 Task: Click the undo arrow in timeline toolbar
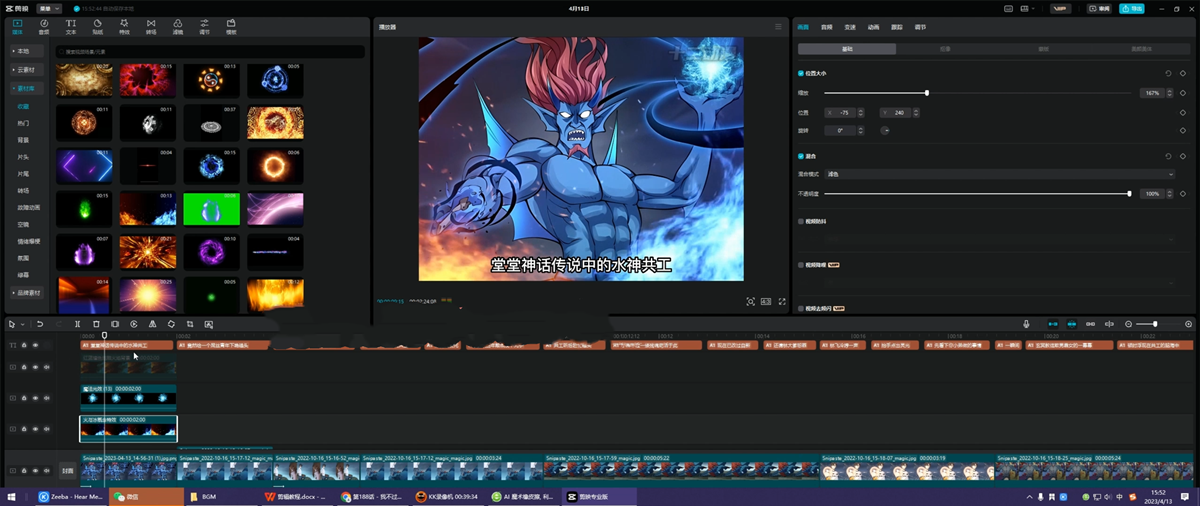[40, 324]
